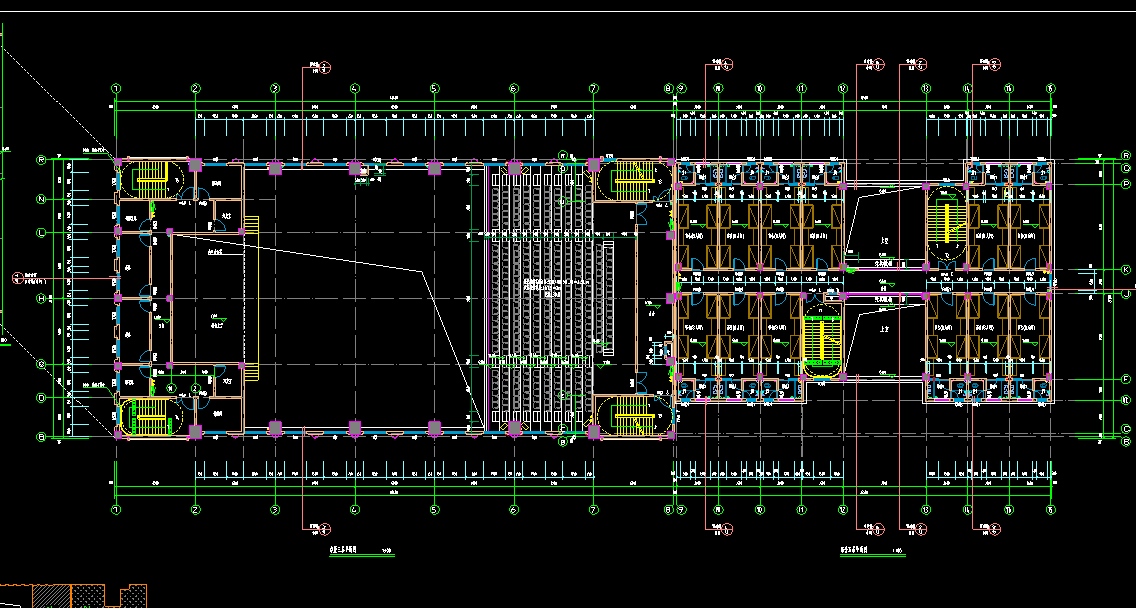Screen dimensions: 1136x608
Task: Click the right floor plan title text
Action: point(858,551)
